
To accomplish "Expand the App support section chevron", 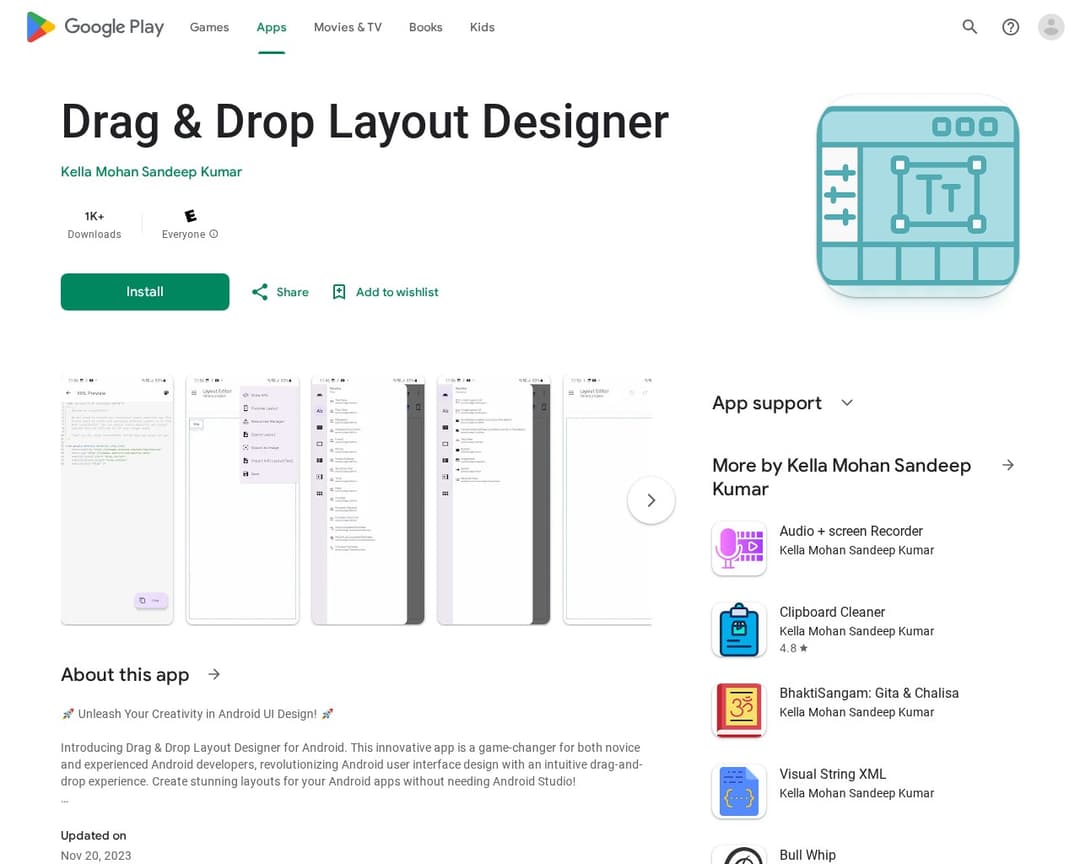I will (847, 403).
